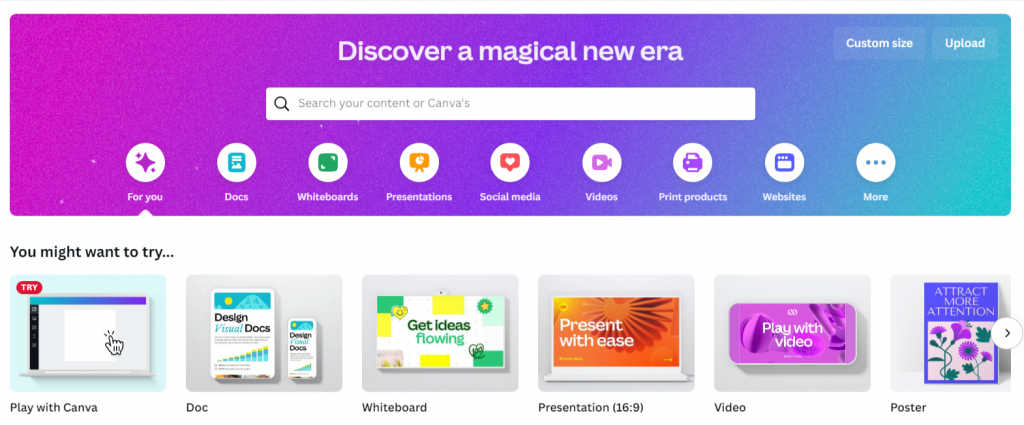Focus the Search your content input

point(510,104)
